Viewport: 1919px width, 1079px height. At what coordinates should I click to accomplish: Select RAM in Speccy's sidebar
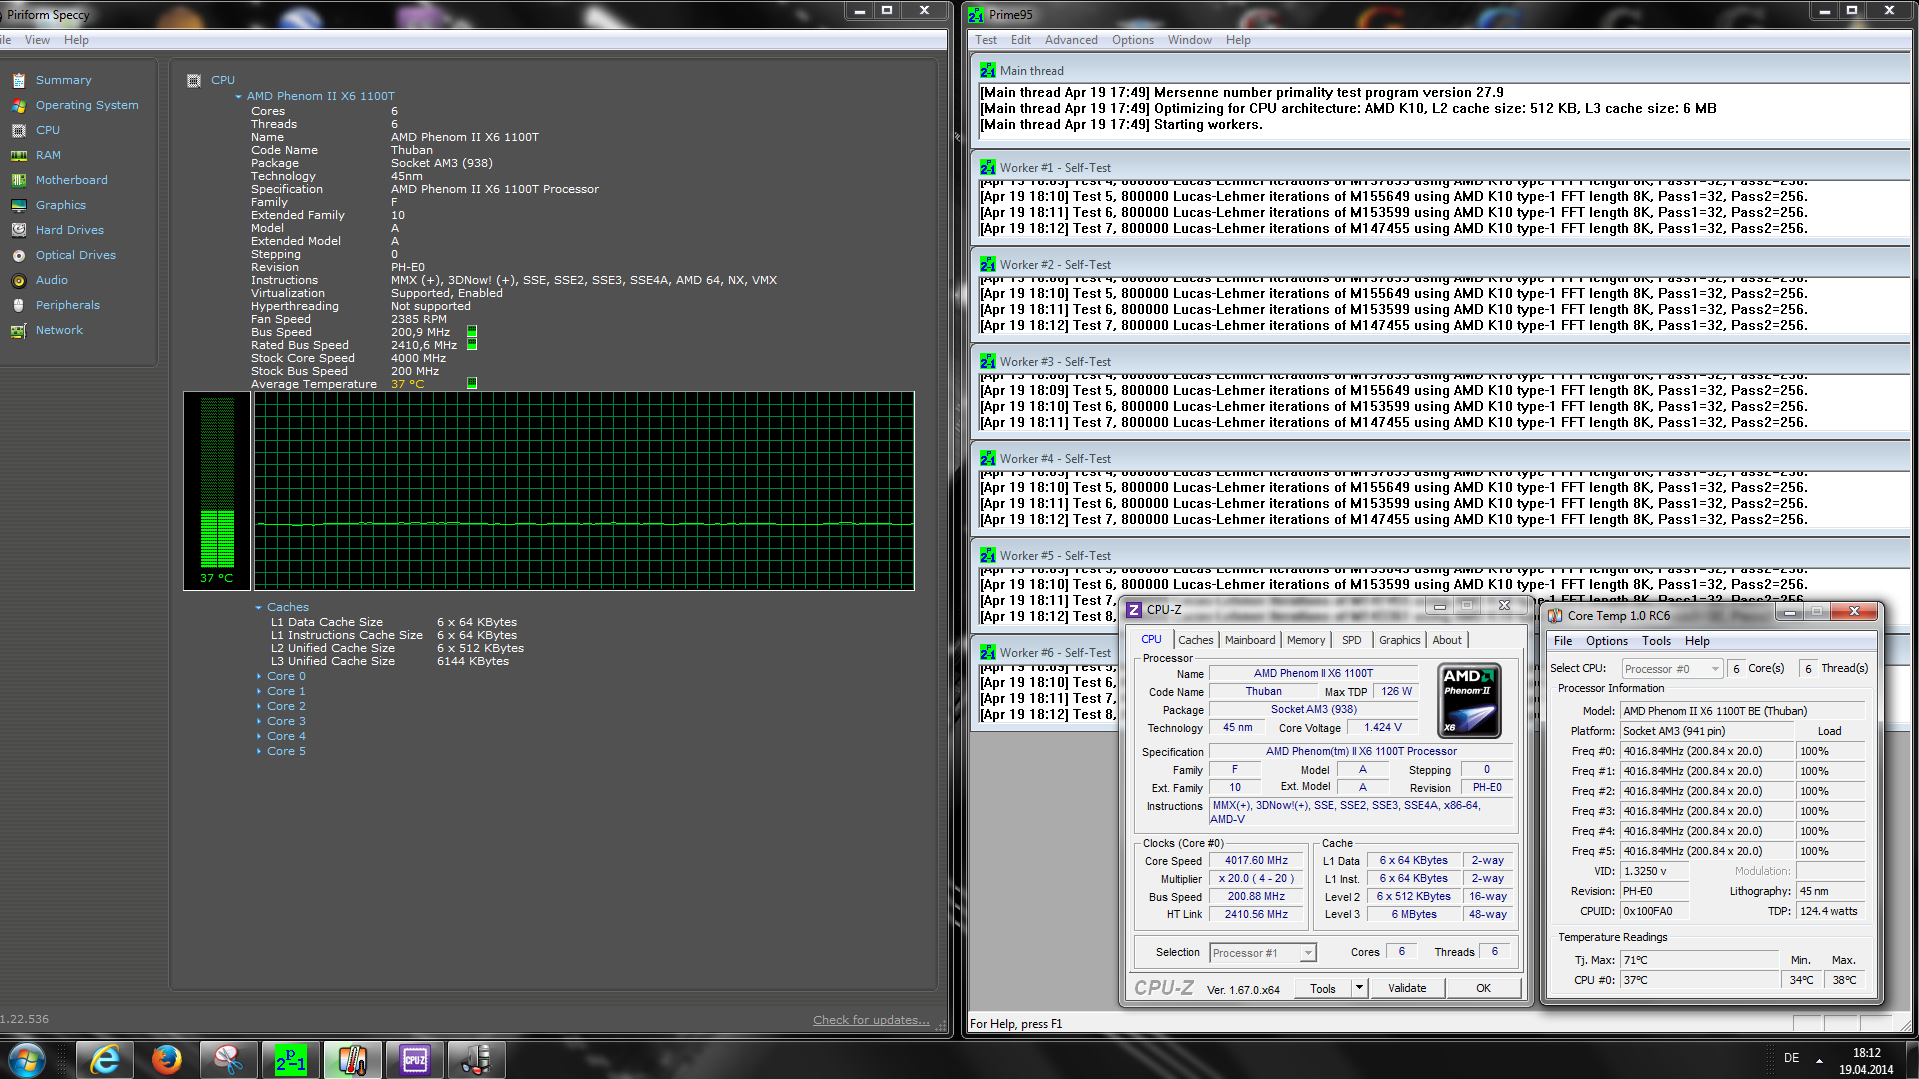48,155
